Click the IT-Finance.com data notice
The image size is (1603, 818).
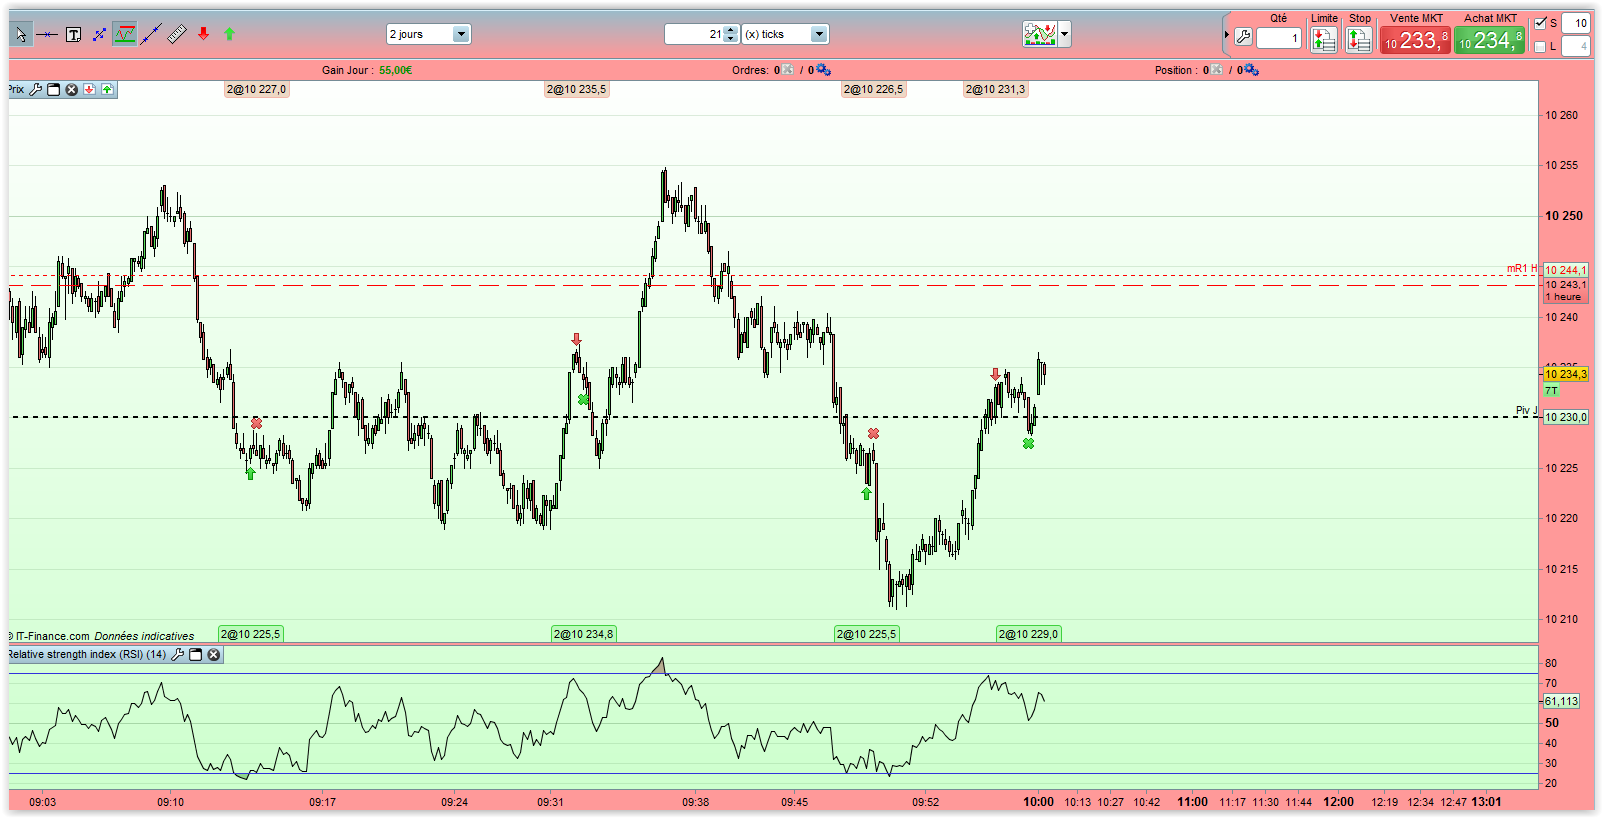coord(104,636)
